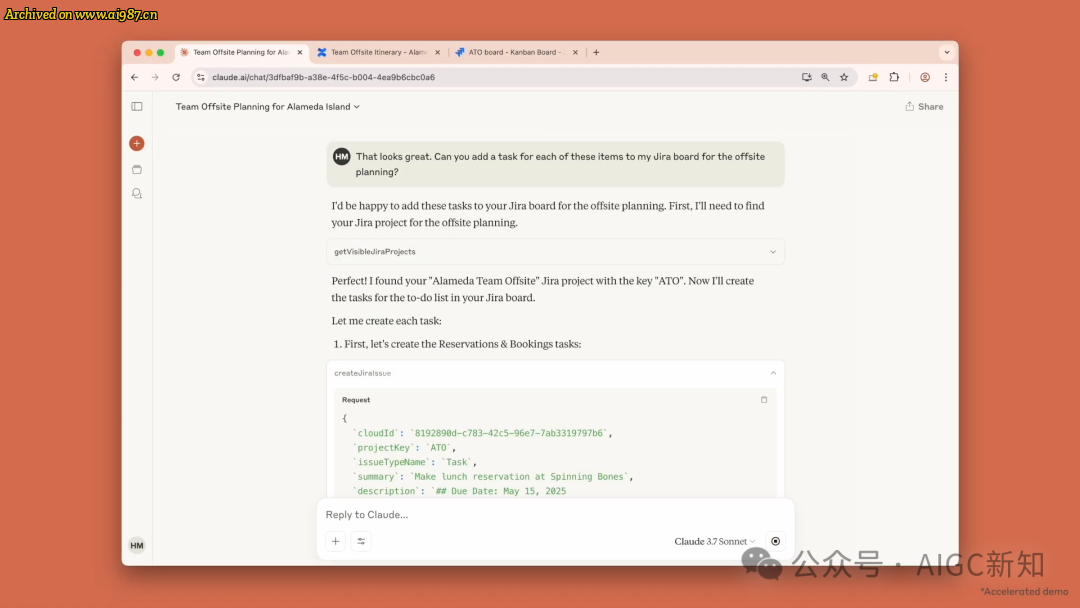The height and width of the screenshot is (608, 1080).
Task: Click the Request label in the tool call
Action: click(x=356, y=399)
